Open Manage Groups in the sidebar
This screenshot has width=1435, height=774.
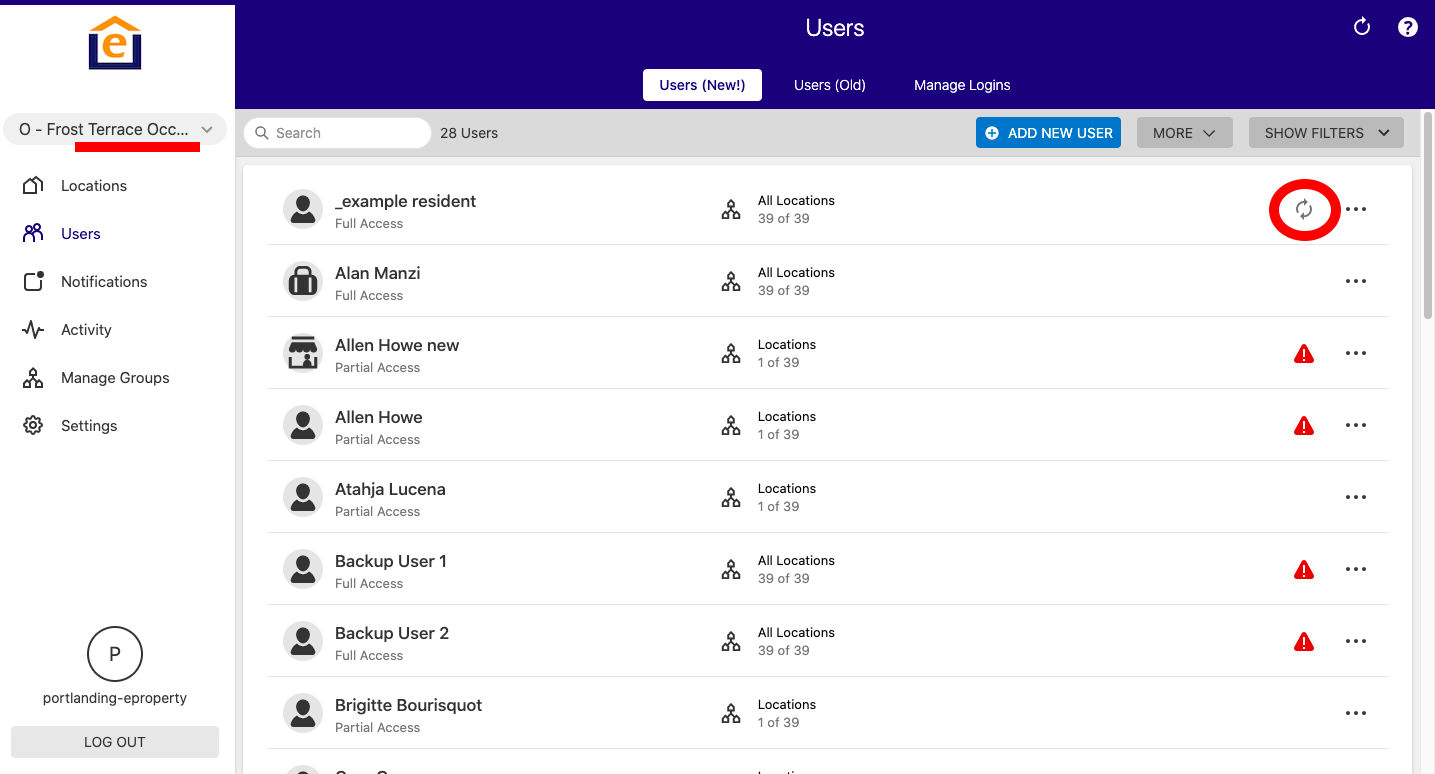click(x=115, y=377)
